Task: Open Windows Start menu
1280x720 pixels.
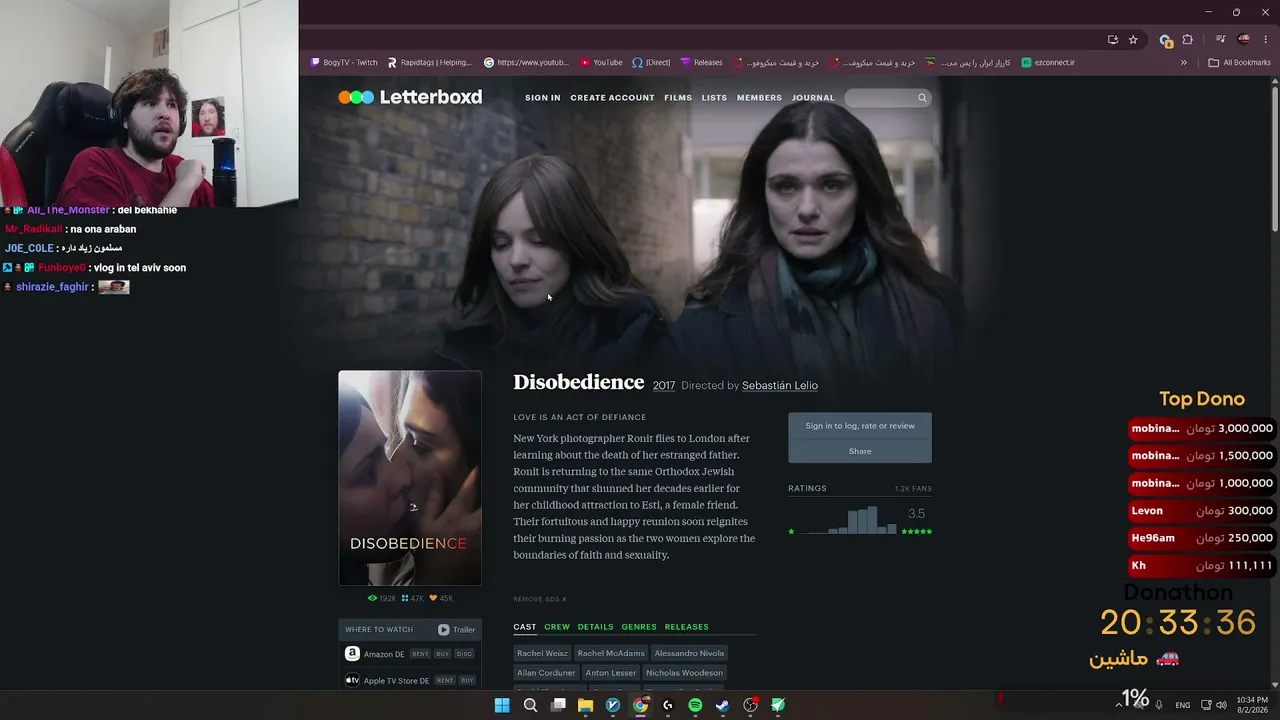Action: pos(502,705)
